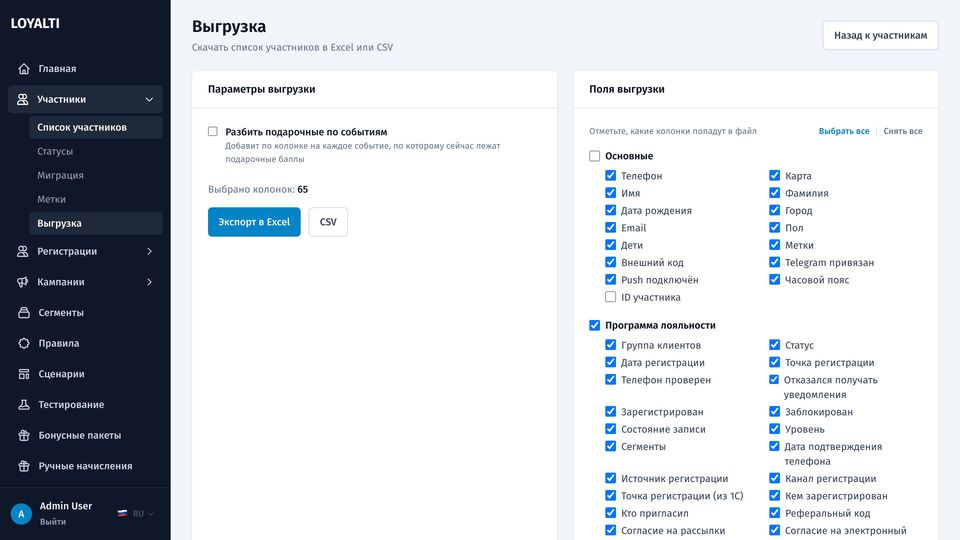Click the Сегменты sidebar icon
960x540 pixels.
[x=24, y=312]
